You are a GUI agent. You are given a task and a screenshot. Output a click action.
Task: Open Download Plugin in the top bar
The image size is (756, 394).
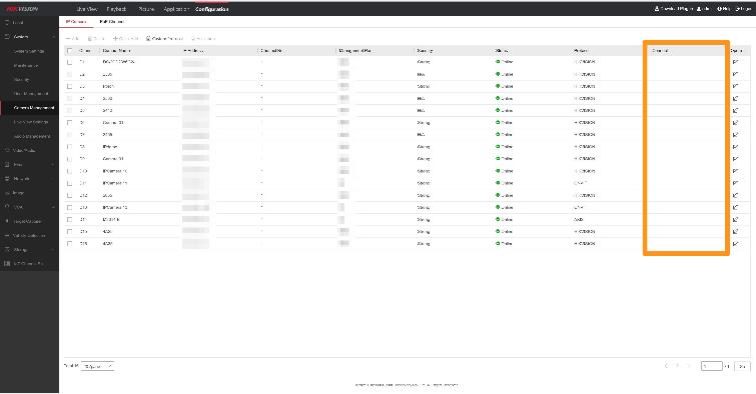point(673,9)
